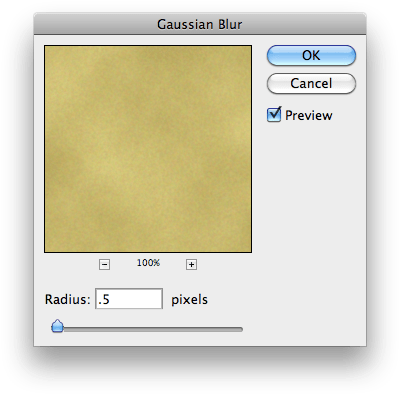Zoom out the preview with minus icon
Screen dimensions: 399x394
click(x=104, y=265)
